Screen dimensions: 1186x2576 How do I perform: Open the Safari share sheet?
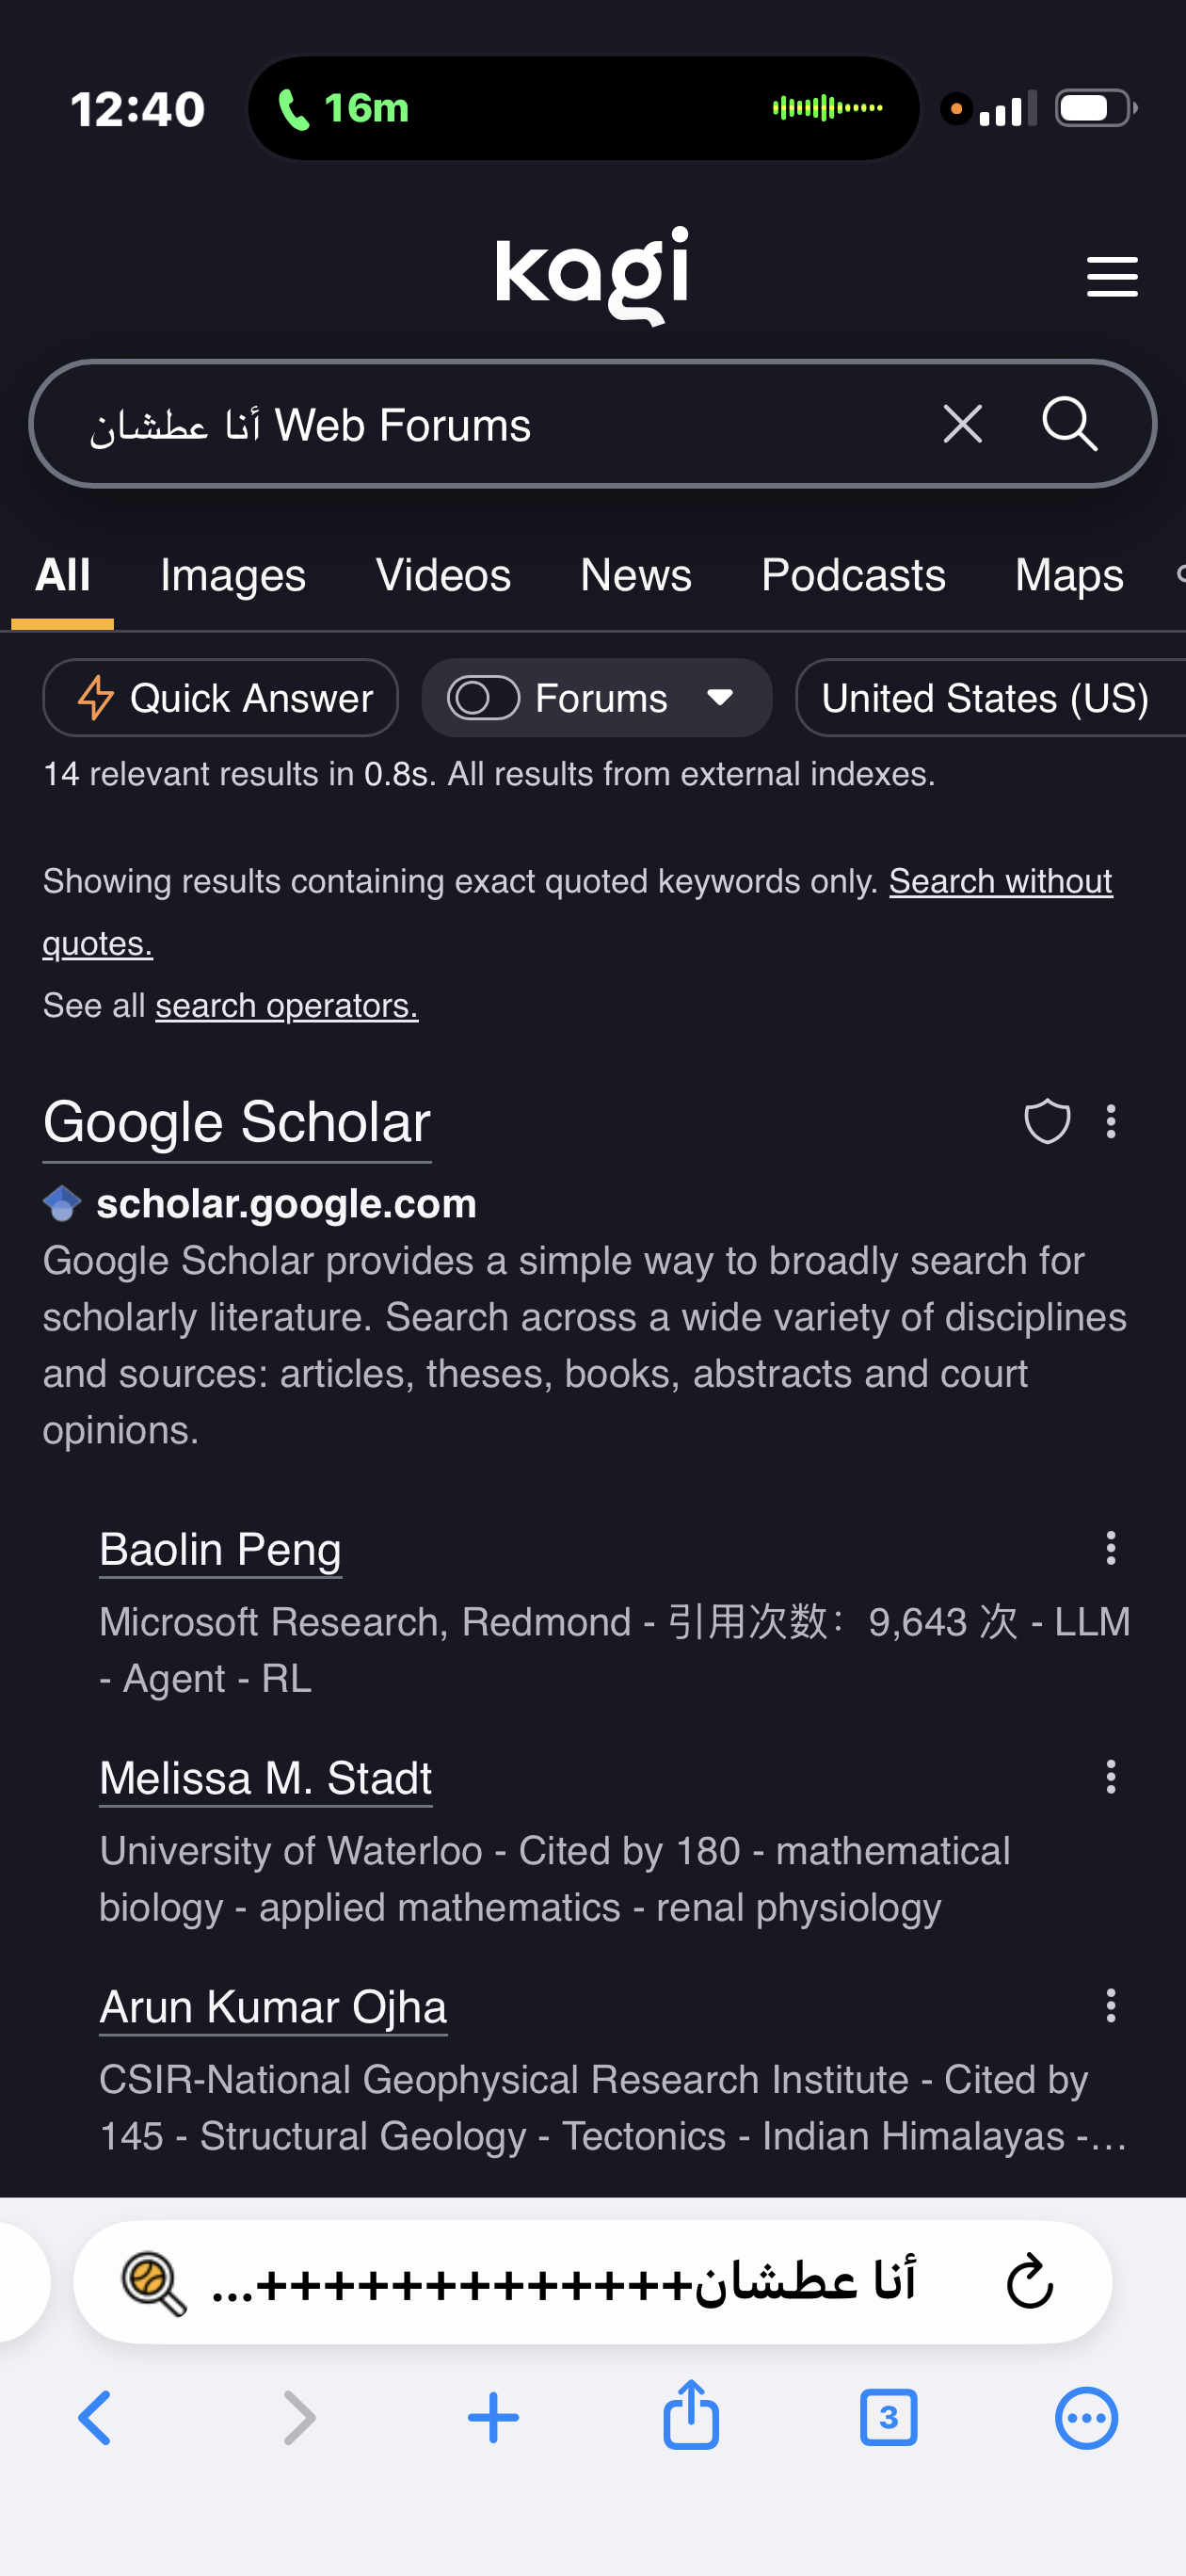click(x=691, y=2416)
